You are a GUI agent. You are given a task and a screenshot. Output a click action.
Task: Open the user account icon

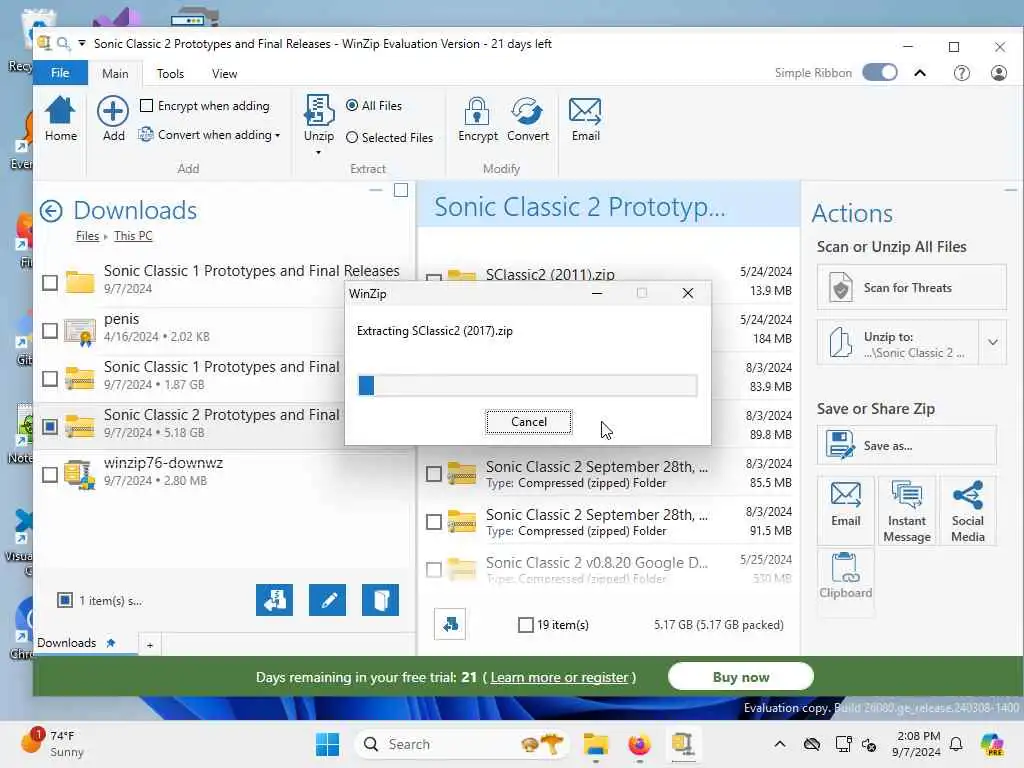pyautogui.click(x=999, y=73)
